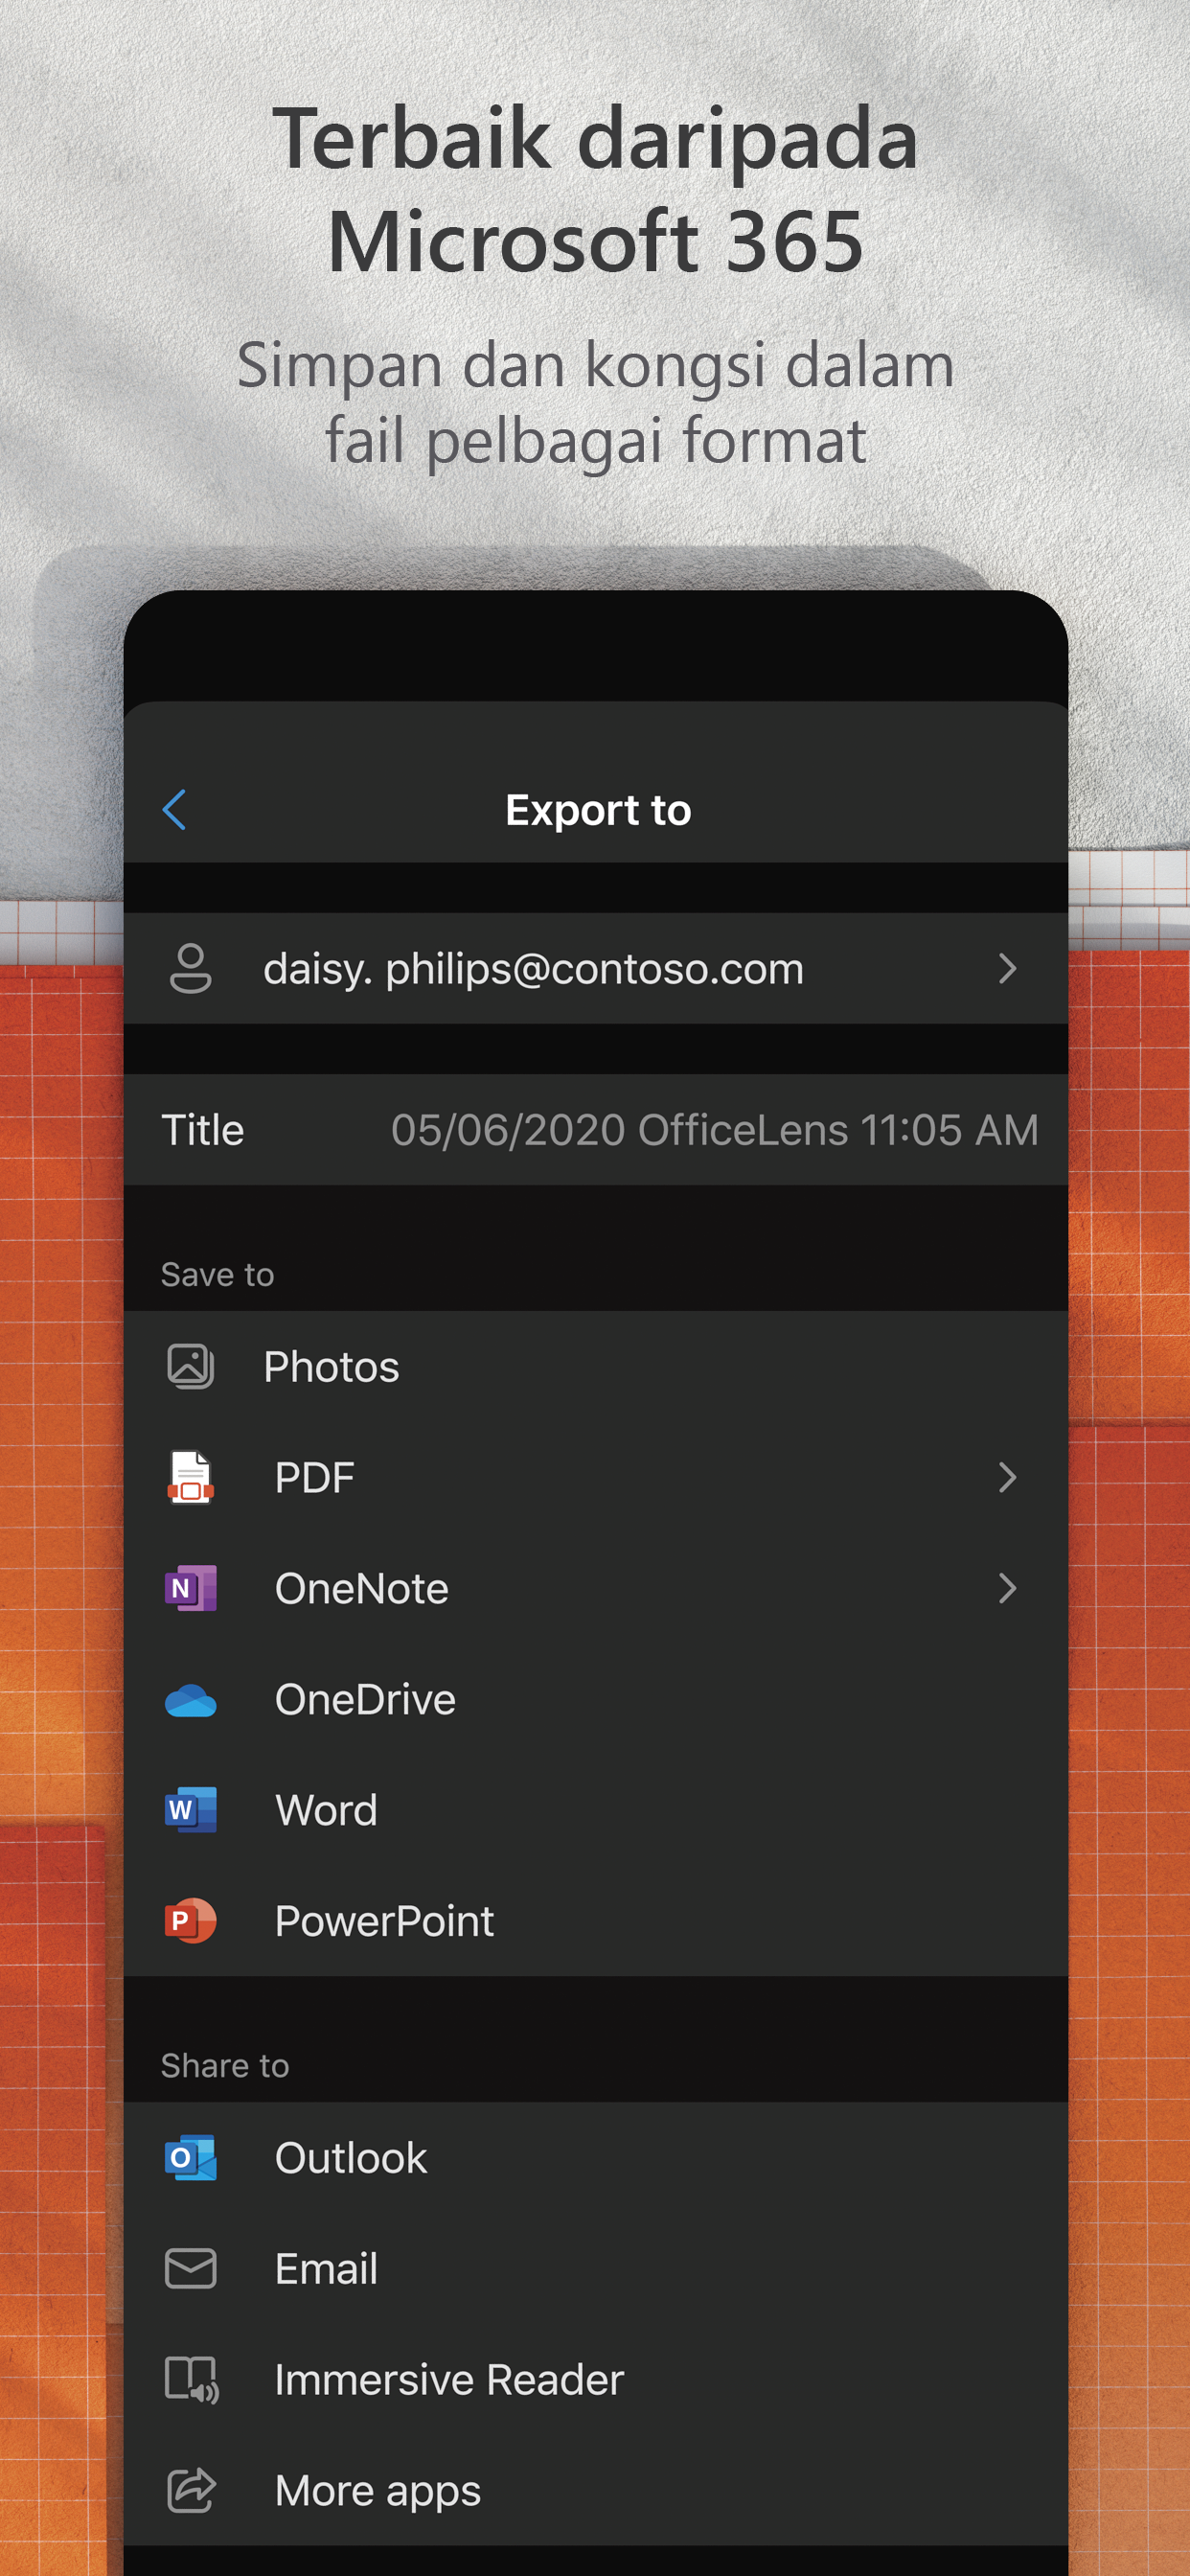Expand account options chevron beside email
The height and width of the screenshot is (2576, 1190).
point(1008,968)
